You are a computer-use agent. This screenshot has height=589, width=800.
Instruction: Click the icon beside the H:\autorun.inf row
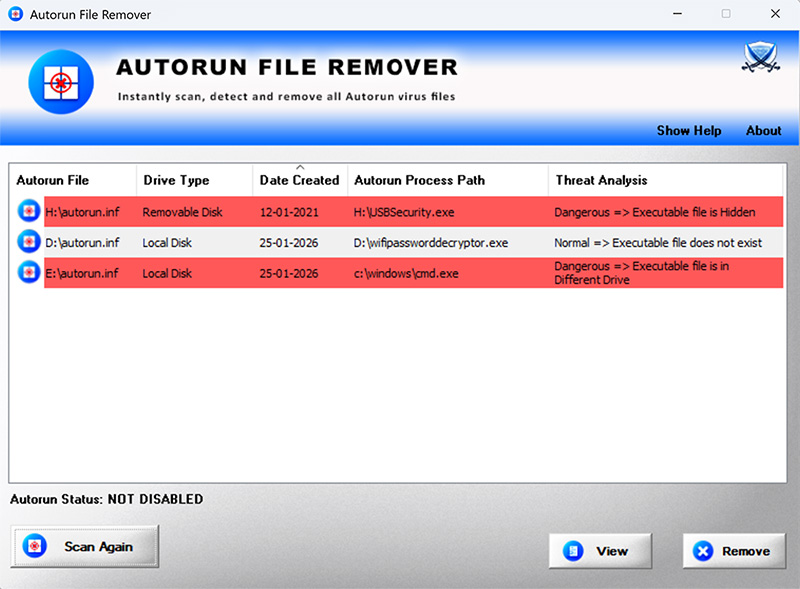point(28,212)
